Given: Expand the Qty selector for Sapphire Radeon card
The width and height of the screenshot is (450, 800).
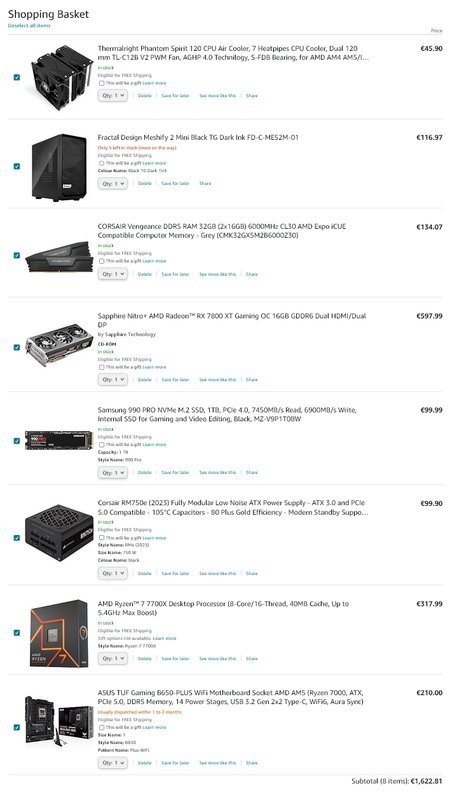Looking at the screenshot, I should [113, 380].
